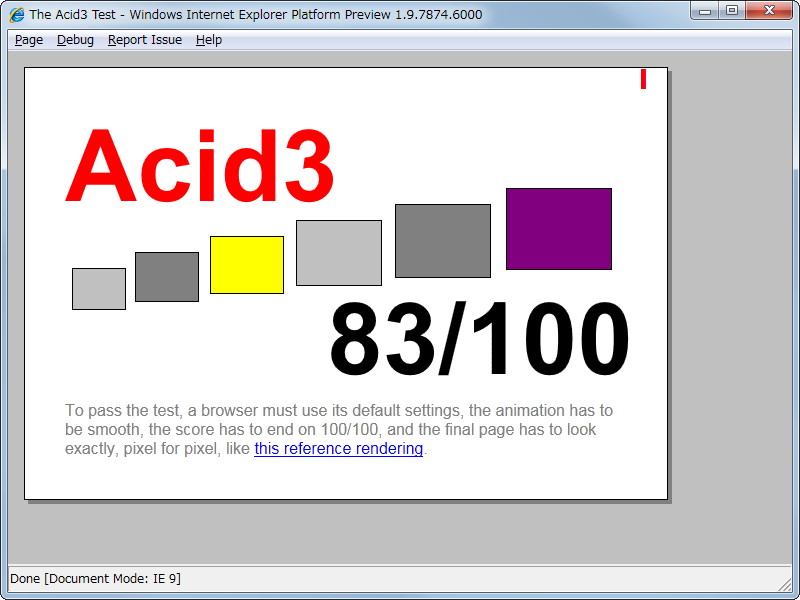Select the purple rectangle in the staircase

(x=558, y=229)
